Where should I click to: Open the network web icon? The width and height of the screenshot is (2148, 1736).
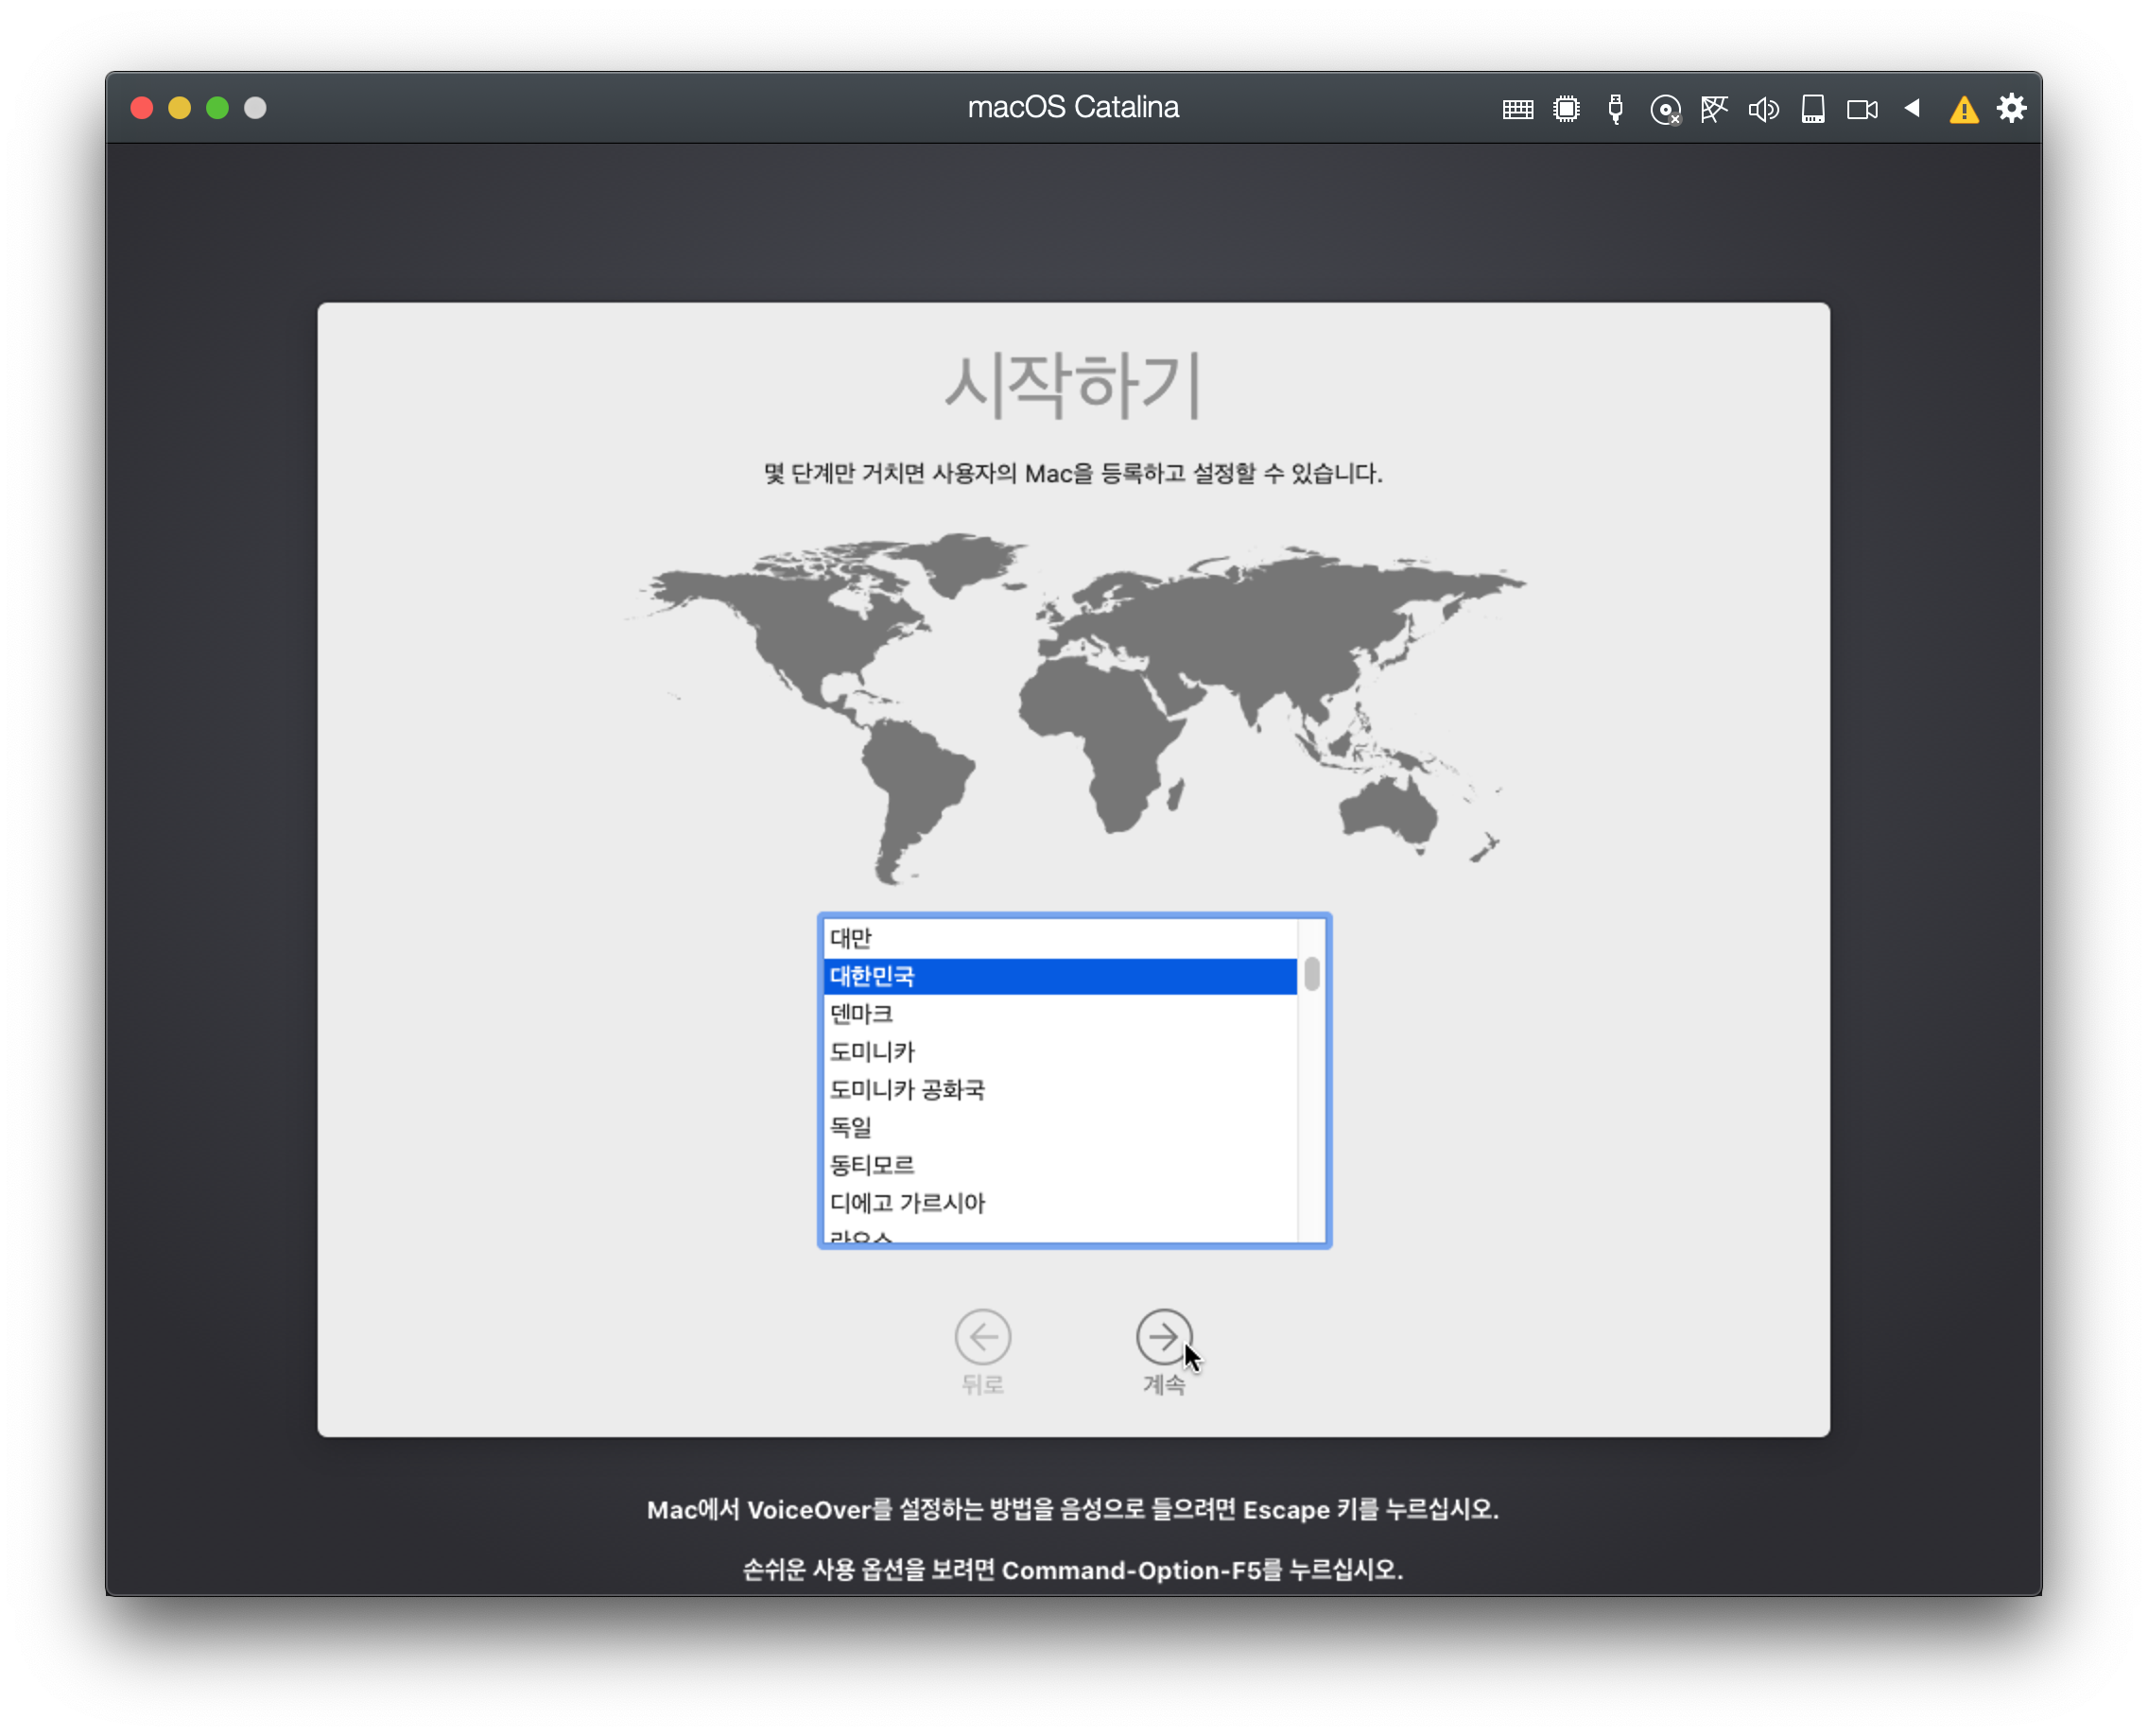pyautogui.click(x=1714, y=109)
